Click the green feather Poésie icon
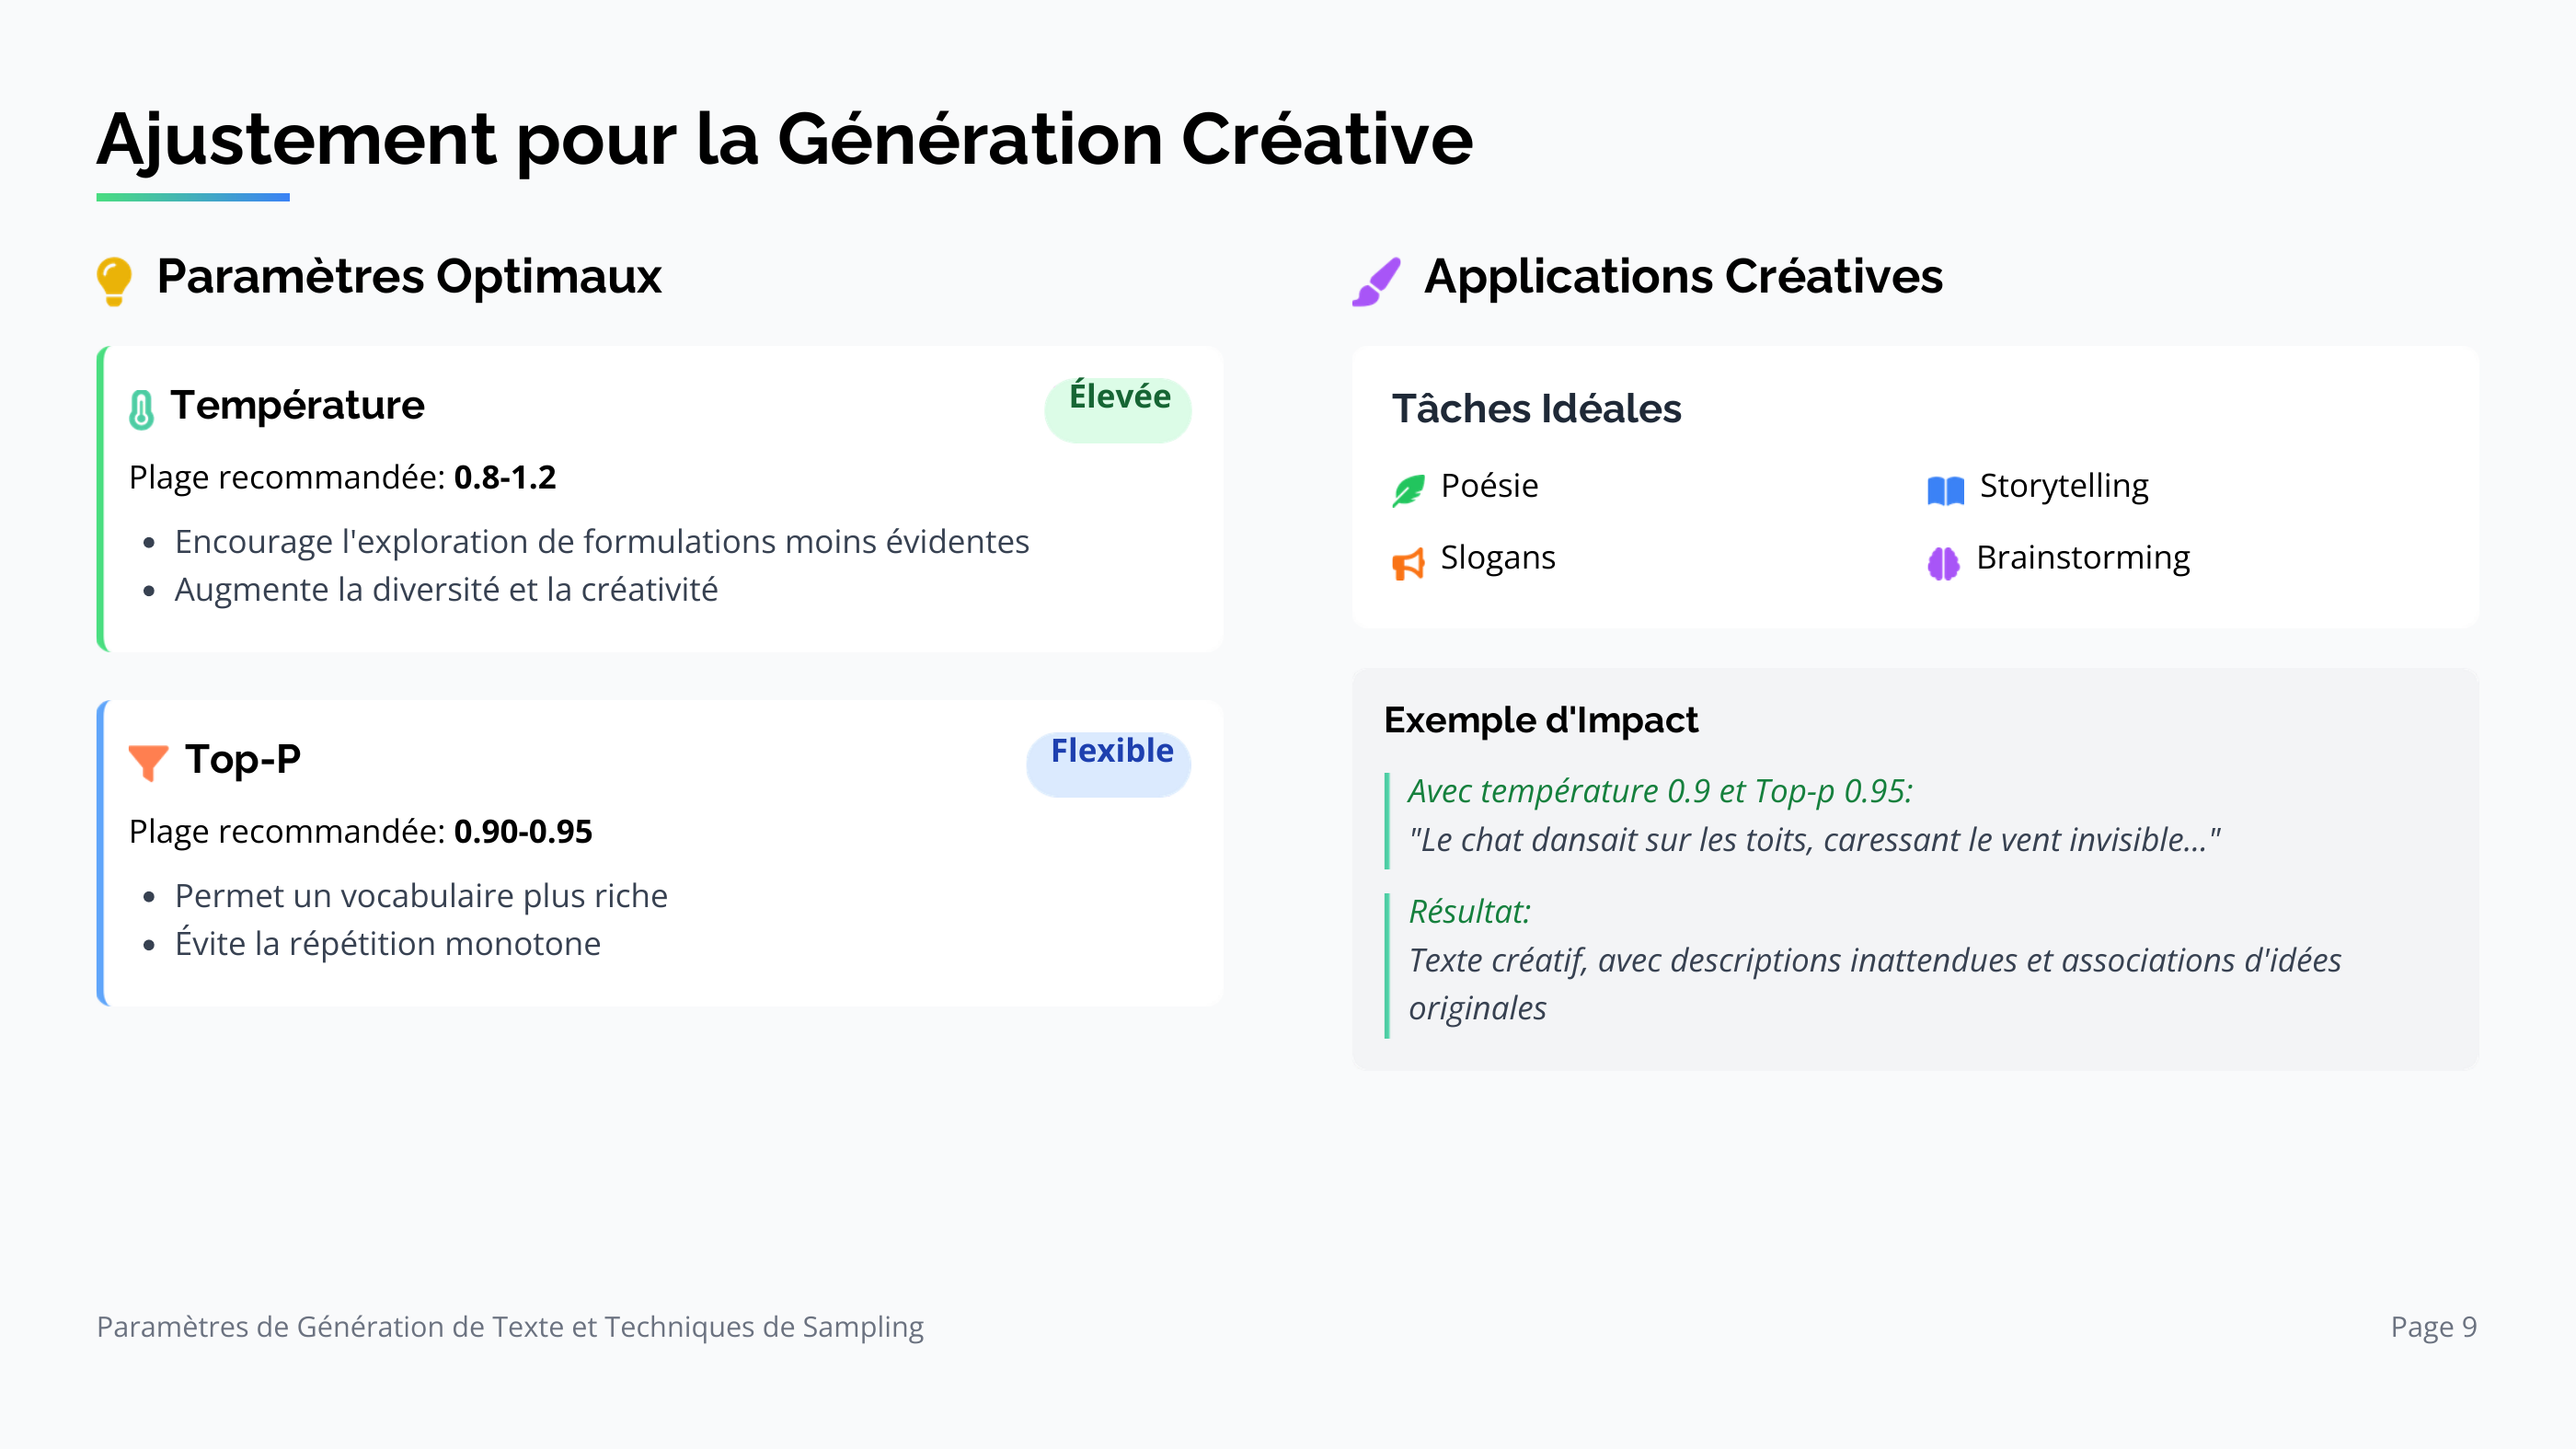The height and width of the screenshot is (1449, 2576). [1408, 490]
